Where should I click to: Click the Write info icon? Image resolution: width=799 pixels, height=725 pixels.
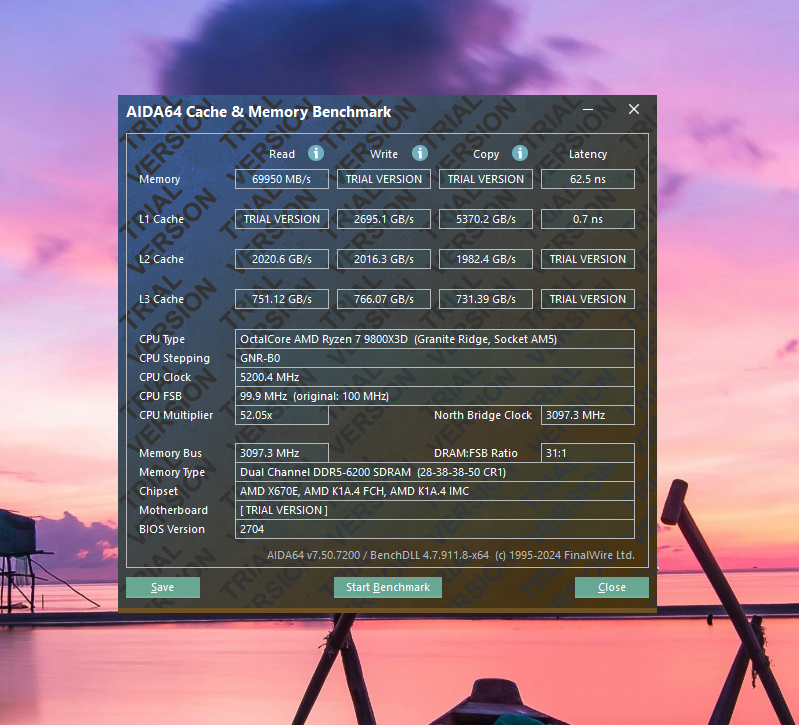(420, 153)
